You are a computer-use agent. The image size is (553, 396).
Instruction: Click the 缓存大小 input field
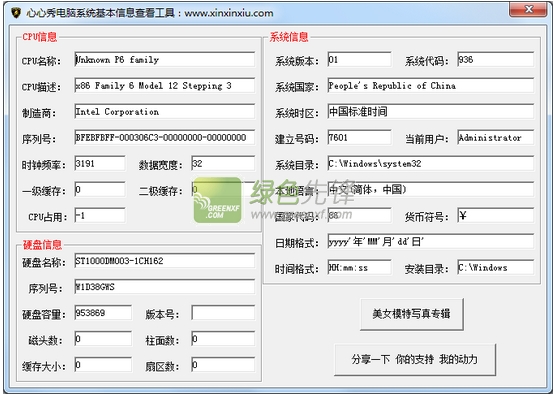[103, 365]
